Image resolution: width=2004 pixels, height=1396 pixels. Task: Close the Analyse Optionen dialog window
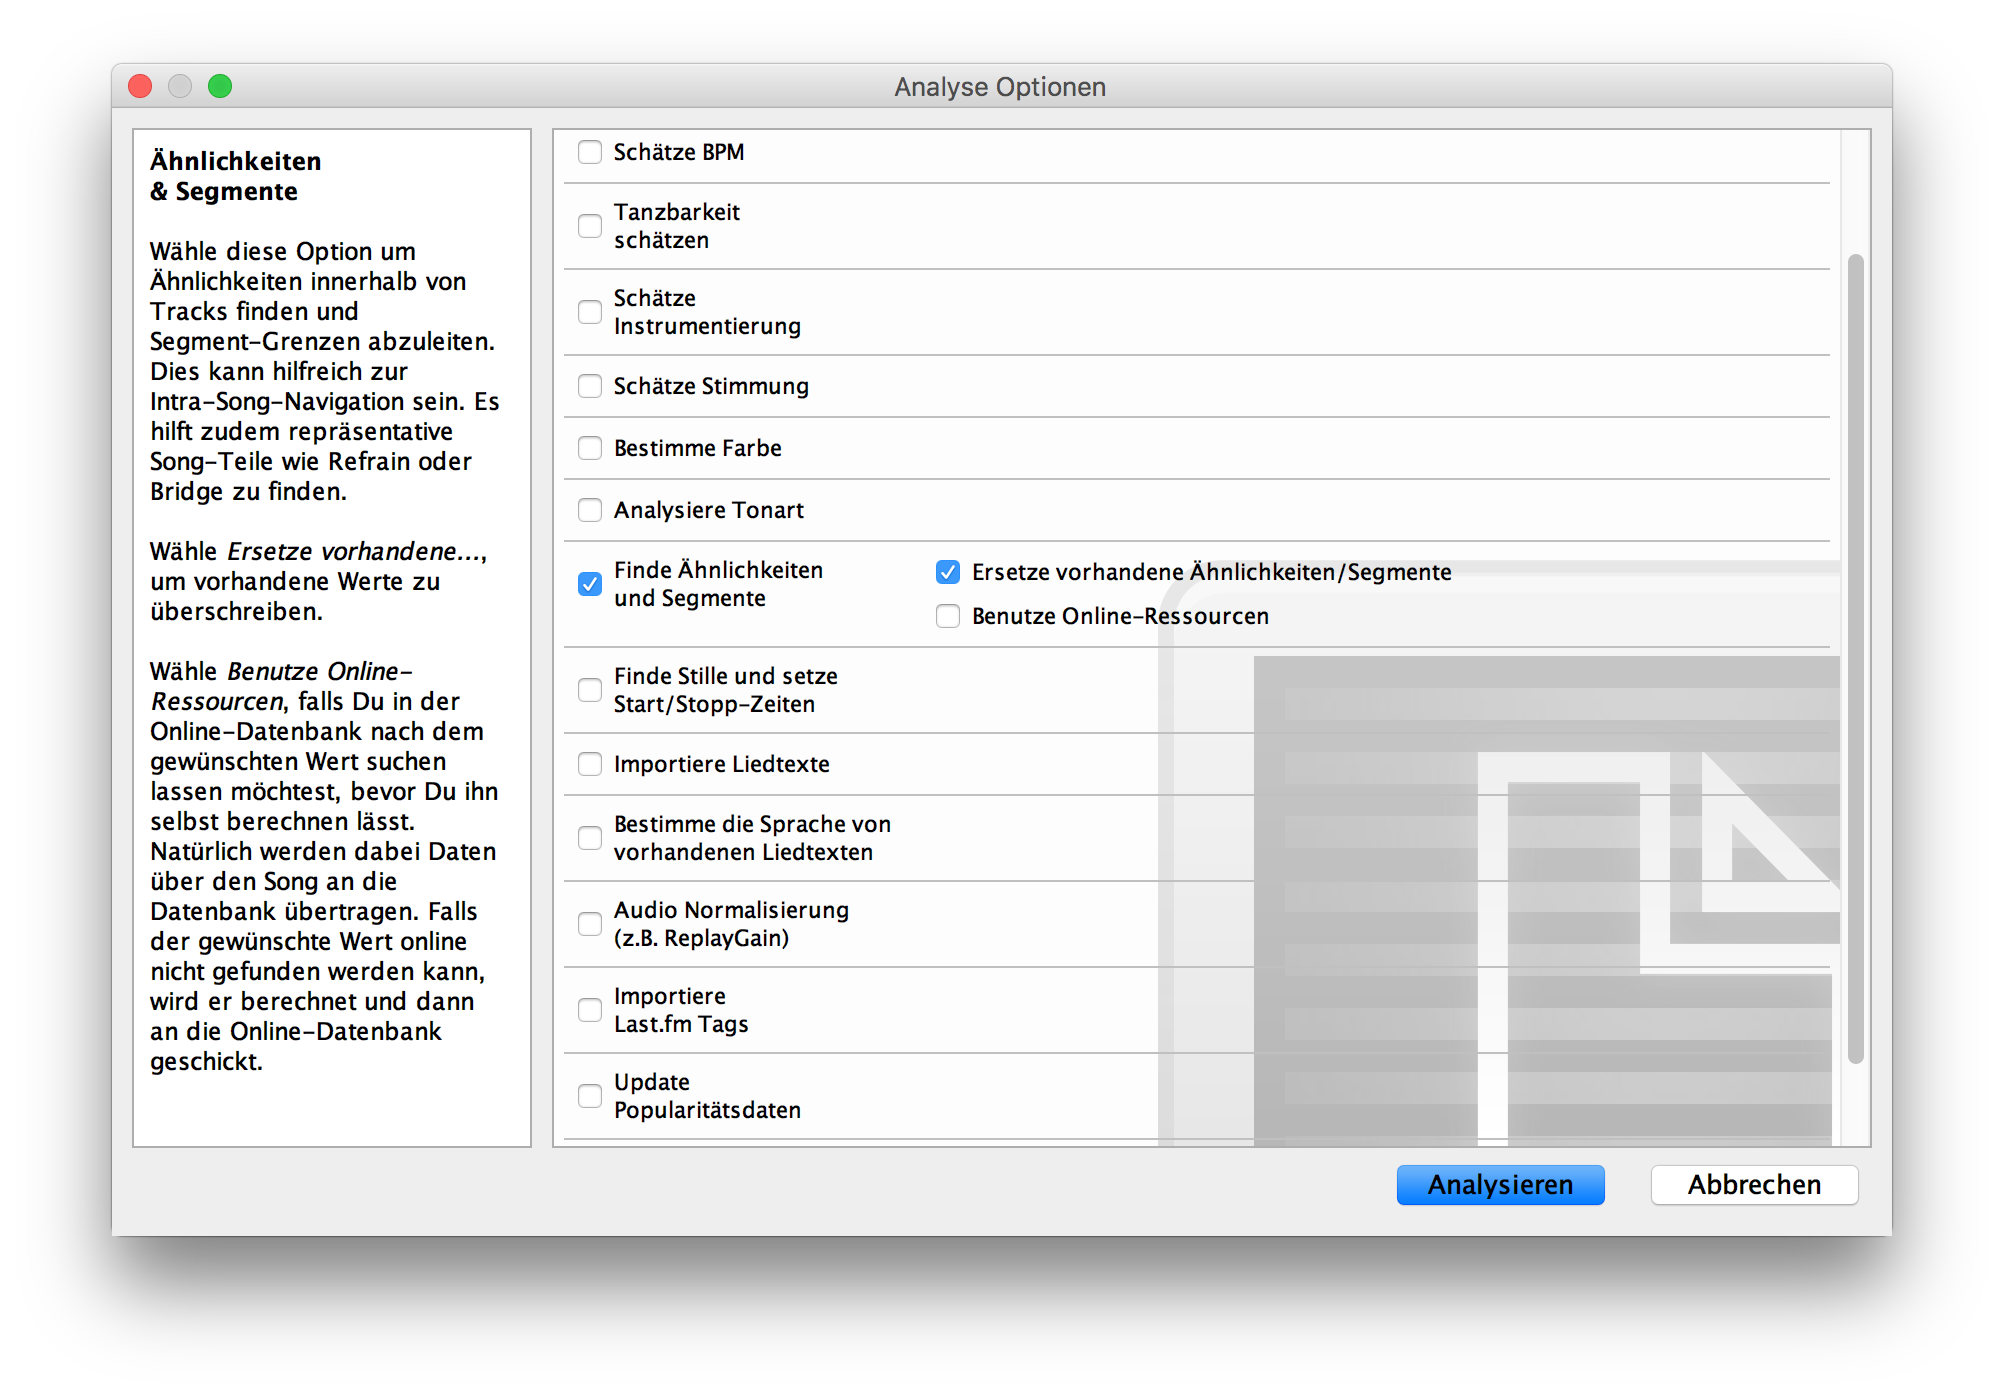click(x=140, y=87)
